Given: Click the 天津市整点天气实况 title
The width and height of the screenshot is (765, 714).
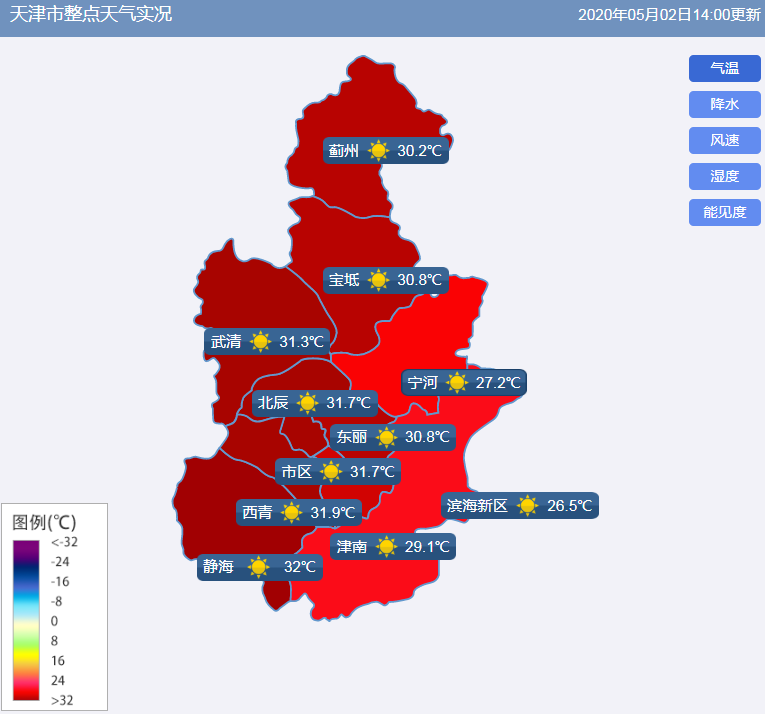Looking at the screenshot, I should point(91,15).
